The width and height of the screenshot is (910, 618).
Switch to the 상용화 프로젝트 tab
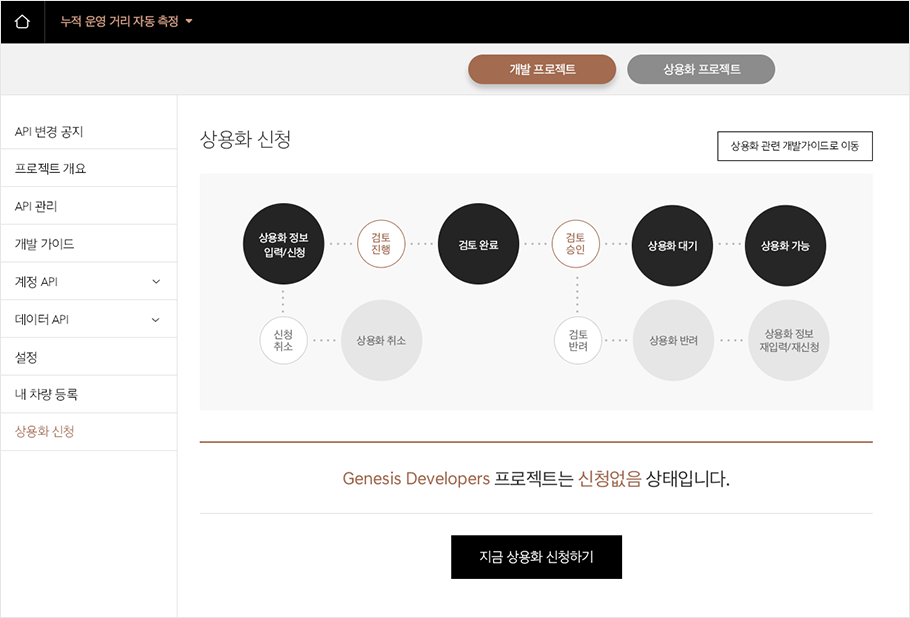pos(700,69)
